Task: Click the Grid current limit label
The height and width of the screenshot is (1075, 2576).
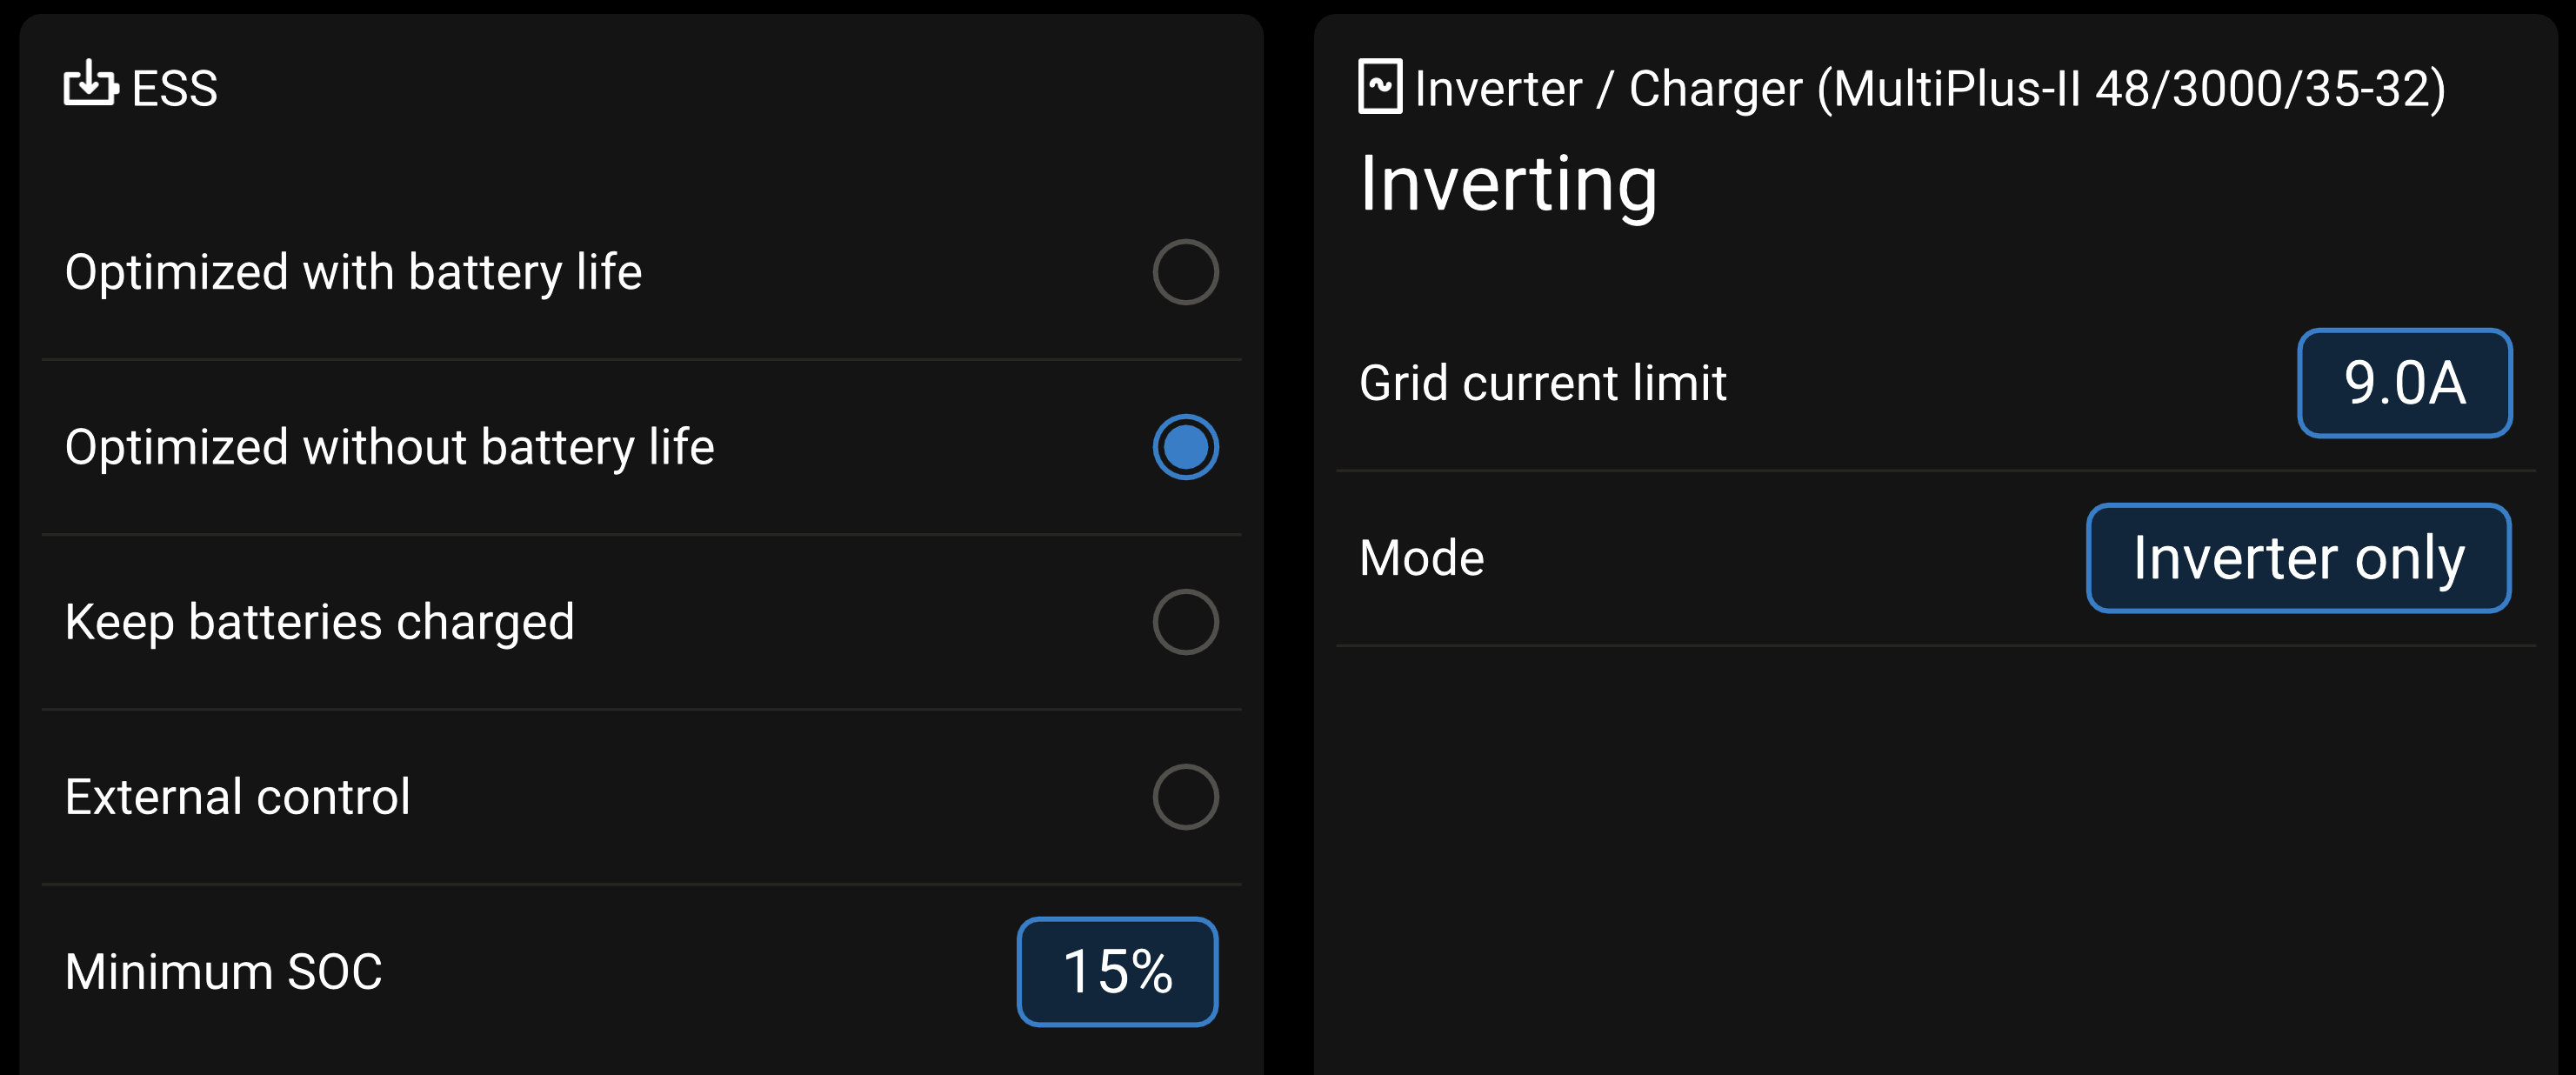Action: click(1542, 383)
